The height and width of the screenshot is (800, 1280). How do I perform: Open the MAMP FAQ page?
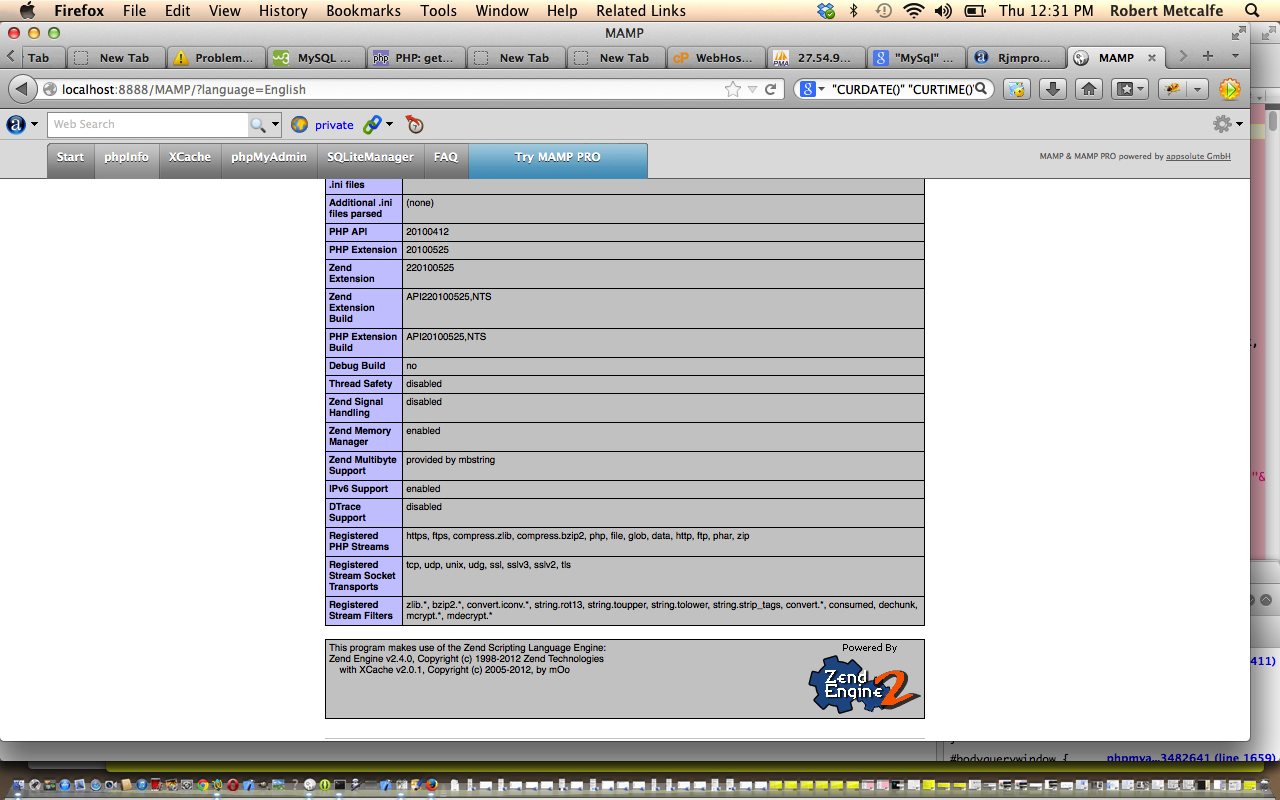click(x=446, y=160)
